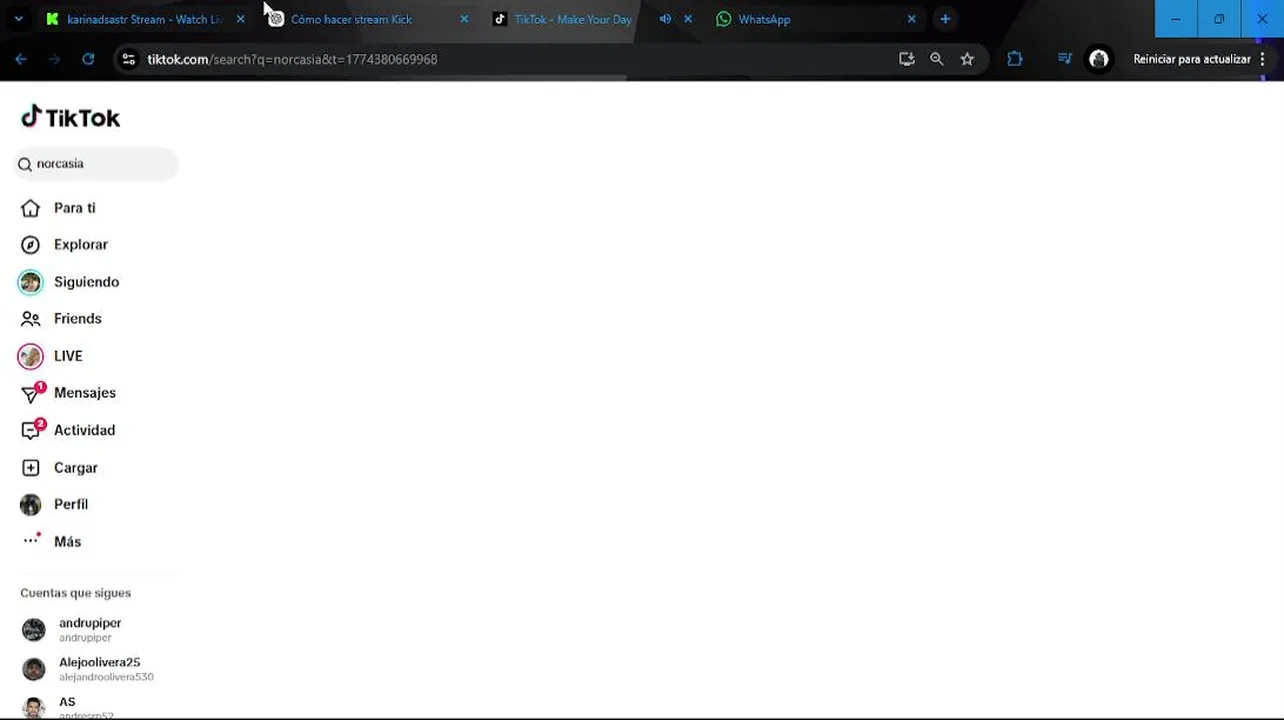Close the Cómo hacer stream Kick tab
This screenshot has height=720, width=1284.
(464, 19)
